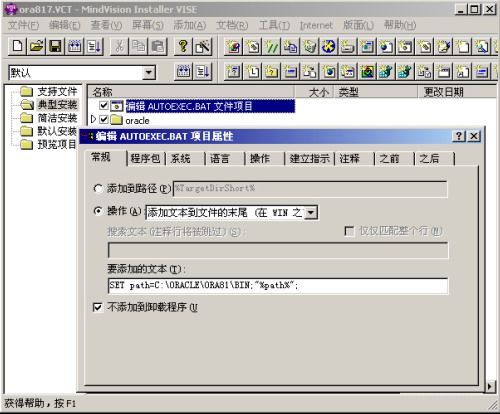Click the oracle folder icon in list
The width and height of the screenshot is (500, 414).
pos(116,119)
